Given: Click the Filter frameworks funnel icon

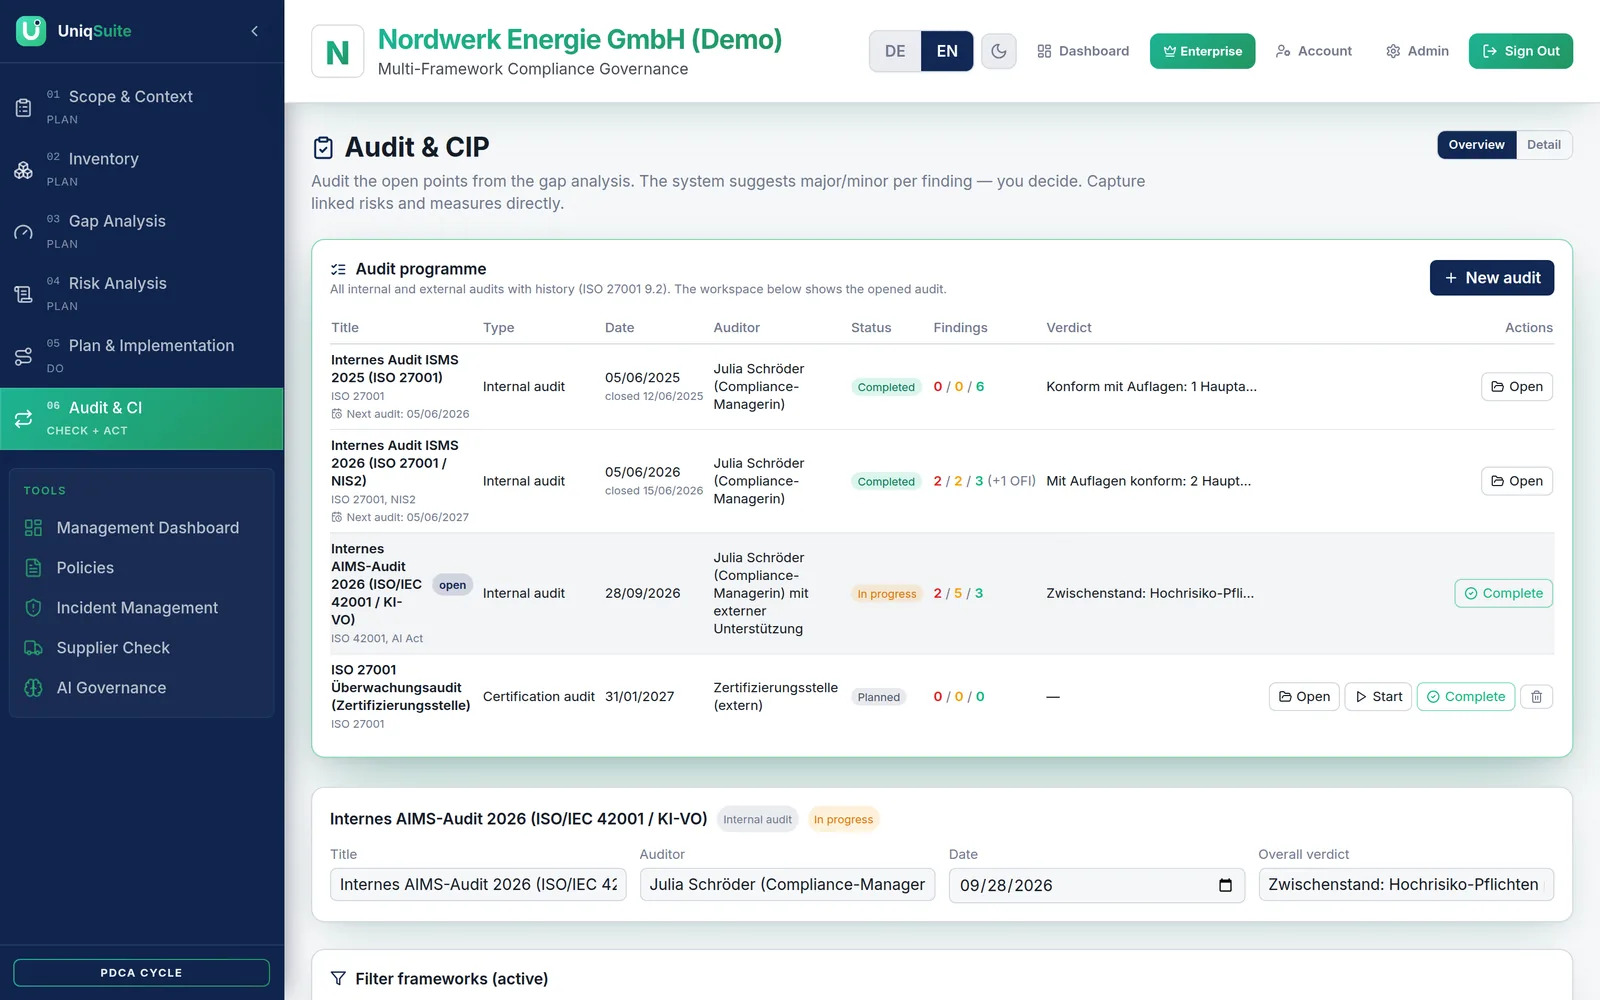Looking at the screenshot, I should pos(339,978).
